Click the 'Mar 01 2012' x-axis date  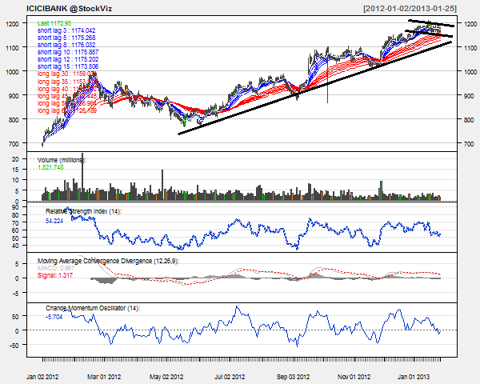tap(104, 377)
